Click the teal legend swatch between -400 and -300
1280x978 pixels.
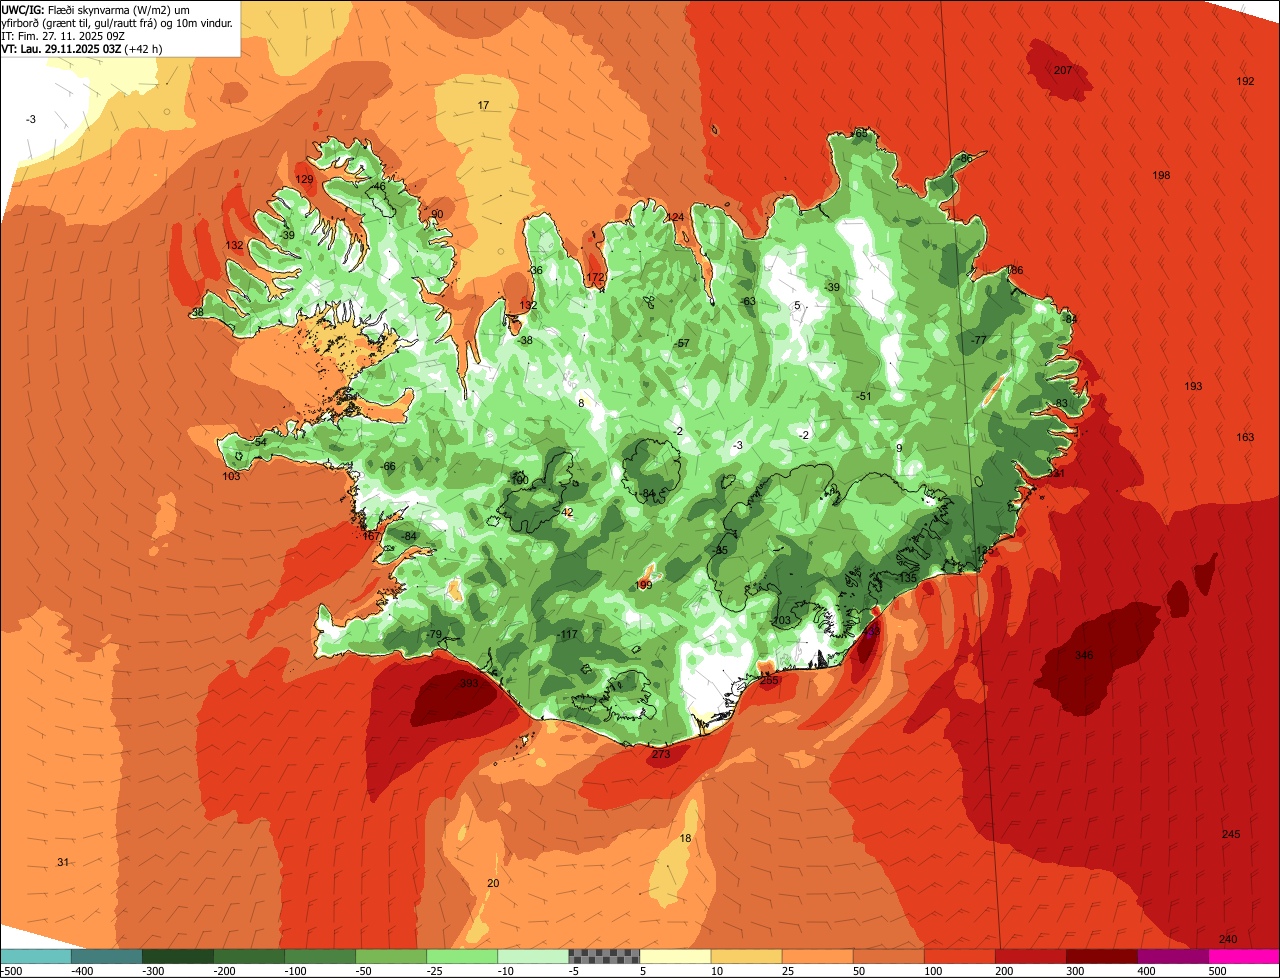[107, 956]
